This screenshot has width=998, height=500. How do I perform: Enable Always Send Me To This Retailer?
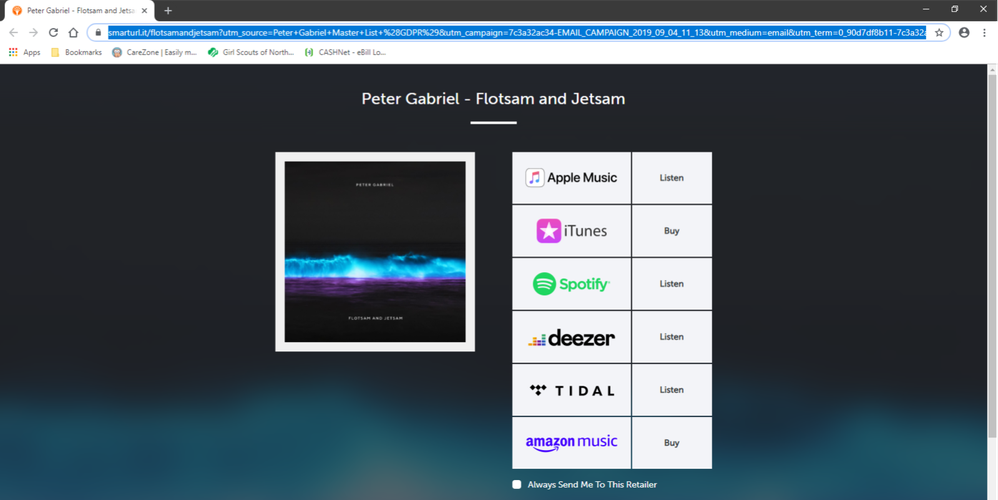(517, 485)
